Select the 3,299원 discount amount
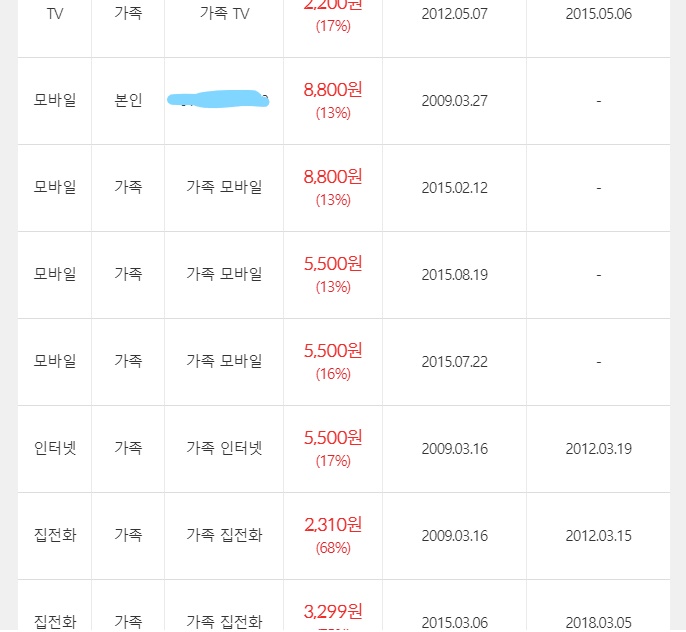The width and height of the screenshot is (686, 632). [x=333, y=611]
